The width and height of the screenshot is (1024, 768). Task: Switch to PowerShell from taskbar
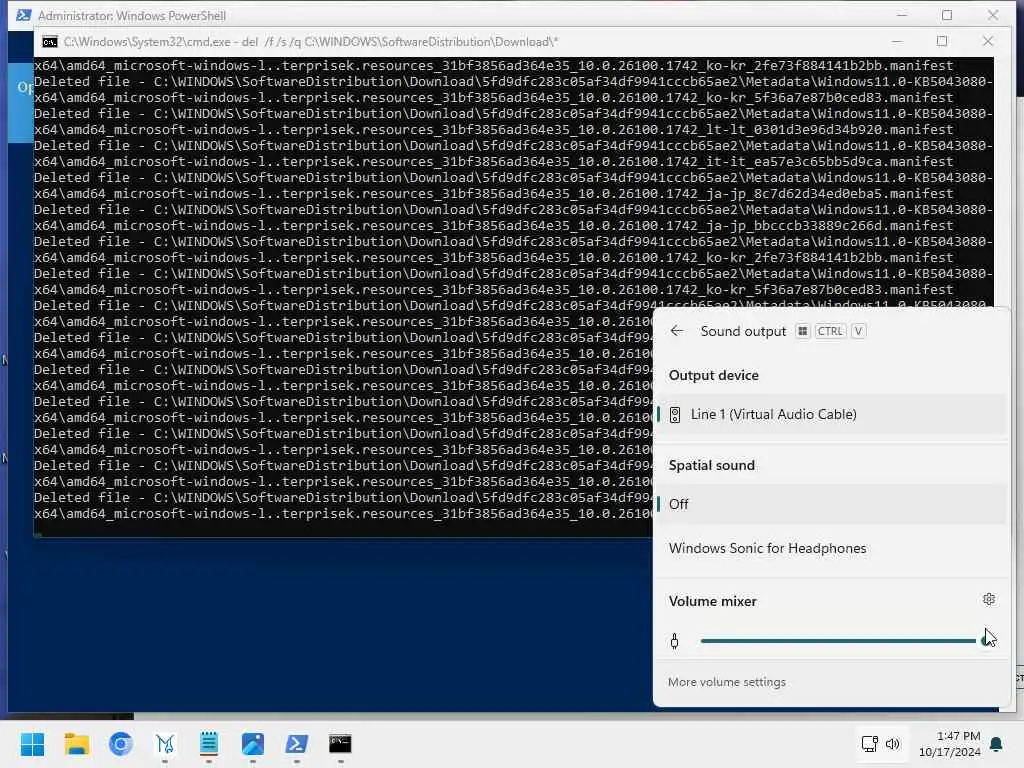click(x=296, y=744)
